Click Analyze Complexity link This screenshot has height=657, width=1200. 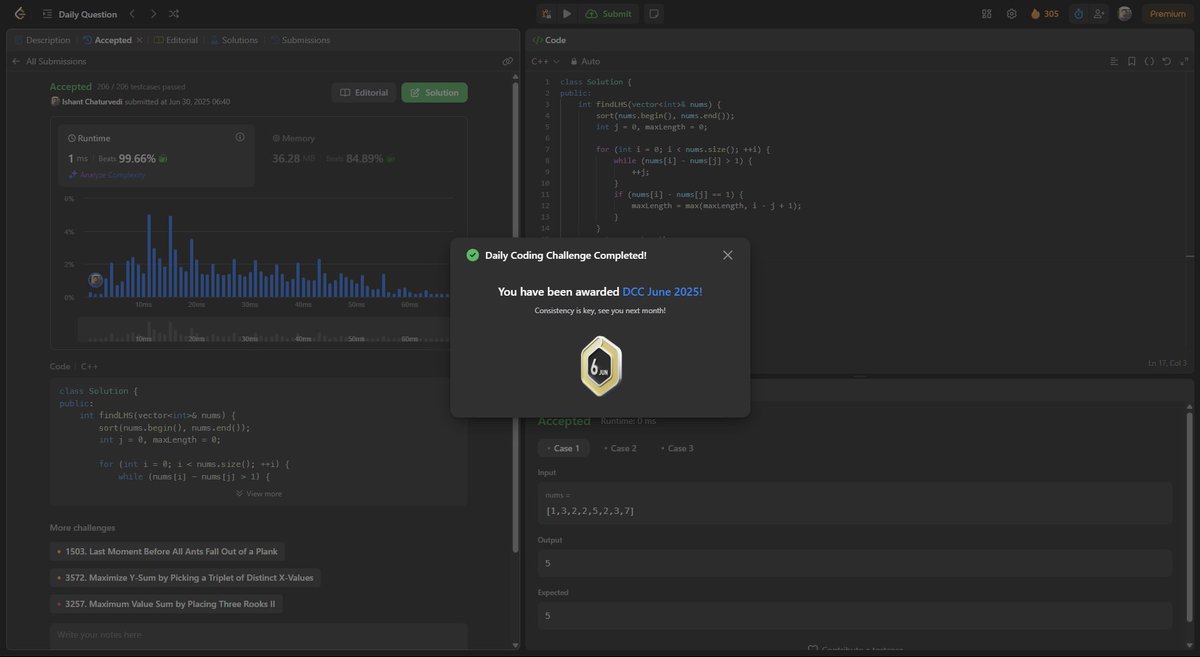tap(107, 174)
